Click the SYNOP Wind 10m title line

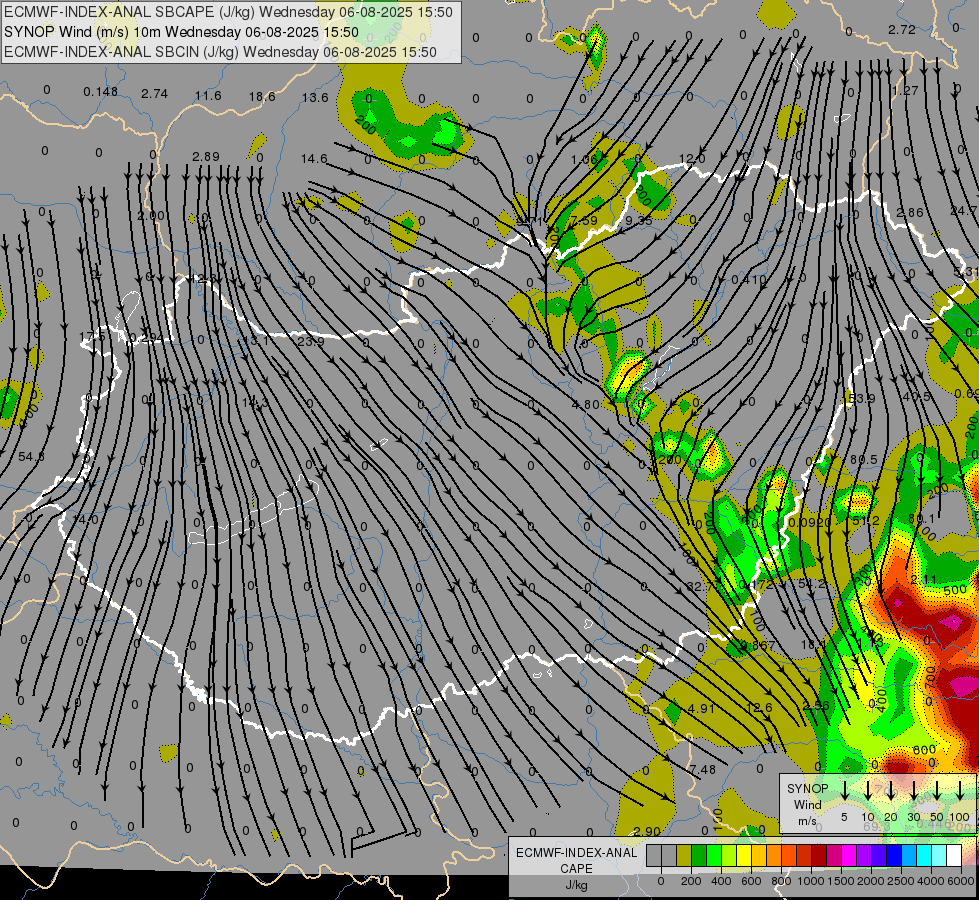click(181, 32)
